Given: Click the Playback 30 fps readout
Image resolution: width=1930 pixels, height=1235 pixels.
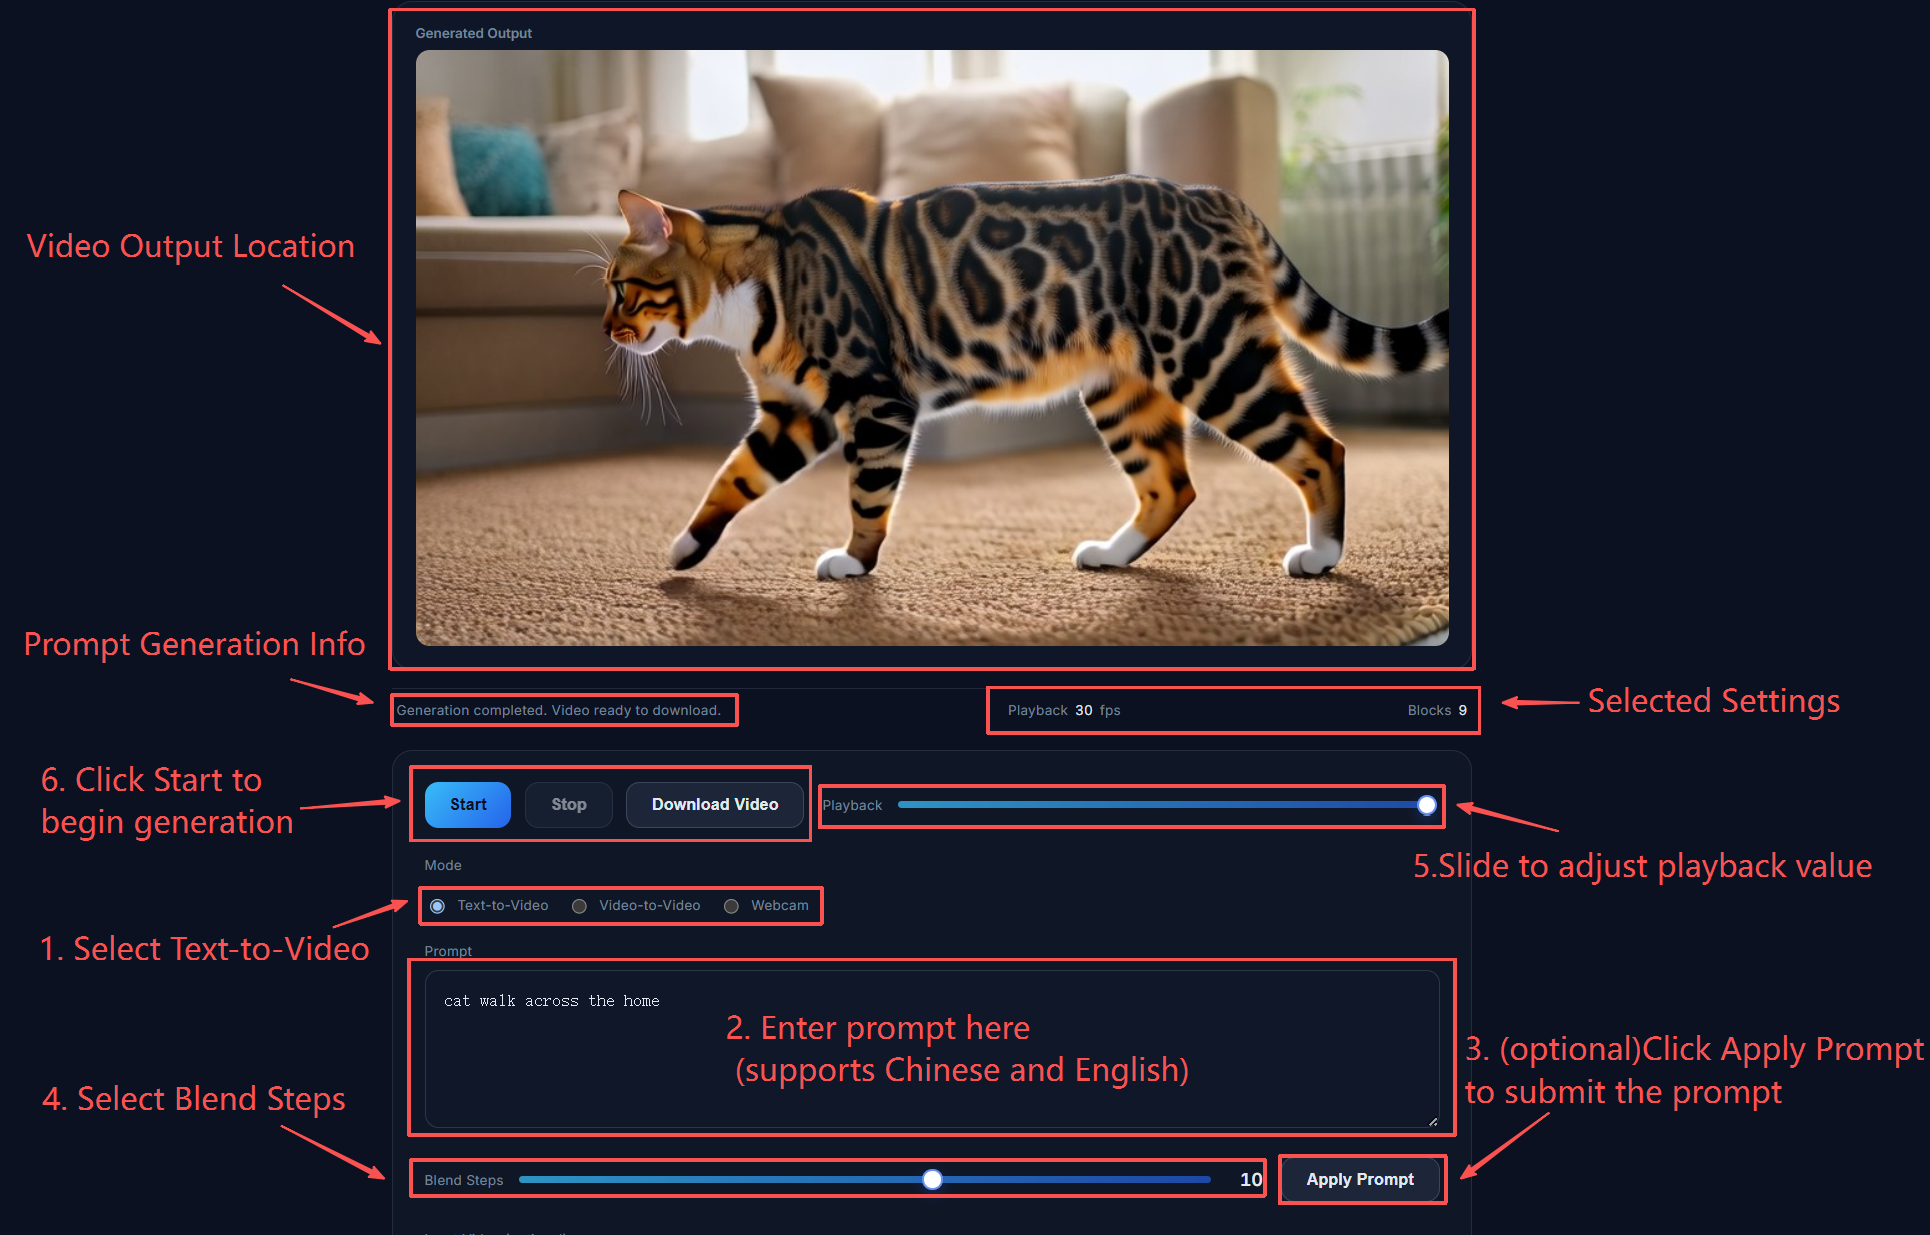Looking at the screenshot, I should point(1064,711).
